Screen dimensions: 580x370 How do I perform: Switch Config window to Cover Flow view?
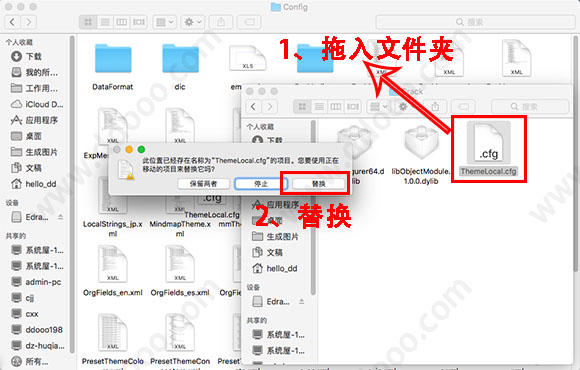[x=139, y=22]
